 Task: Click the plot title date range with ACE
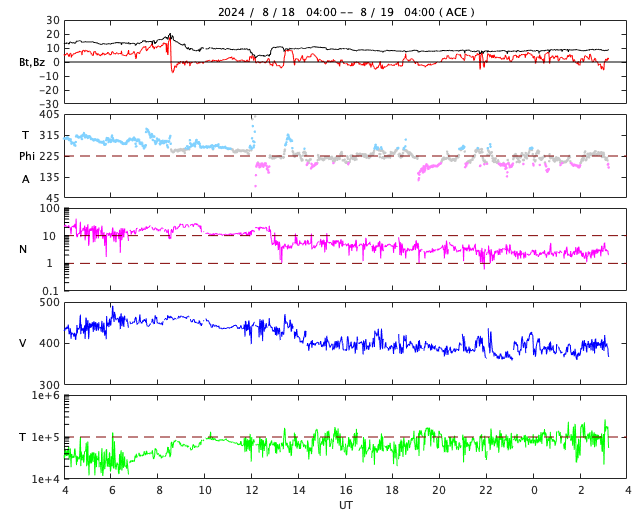pyautogui.click(x=346, y=12)
